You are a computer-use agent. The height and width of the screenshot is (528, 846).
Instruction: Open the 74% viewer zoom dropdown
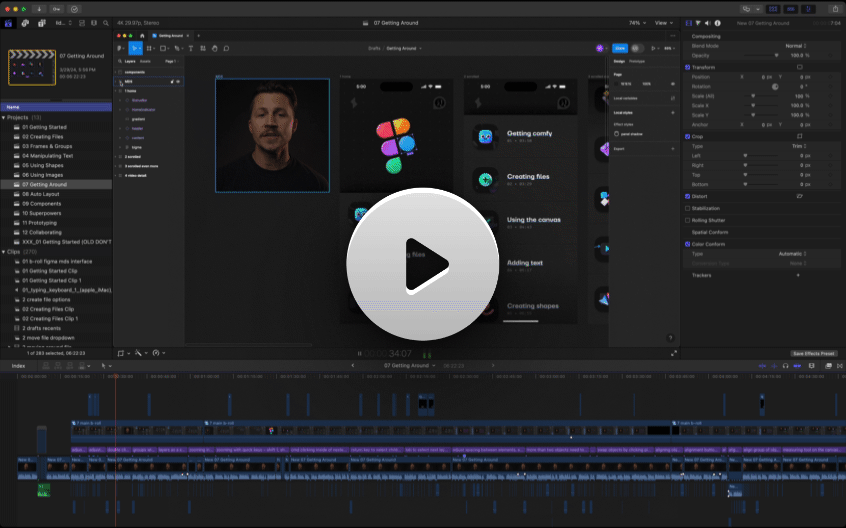tap(635, 22)
